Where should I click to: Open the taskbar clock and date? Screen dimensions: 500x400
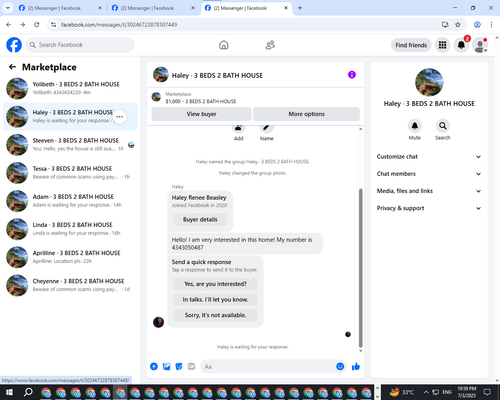[x=467, y=392]
